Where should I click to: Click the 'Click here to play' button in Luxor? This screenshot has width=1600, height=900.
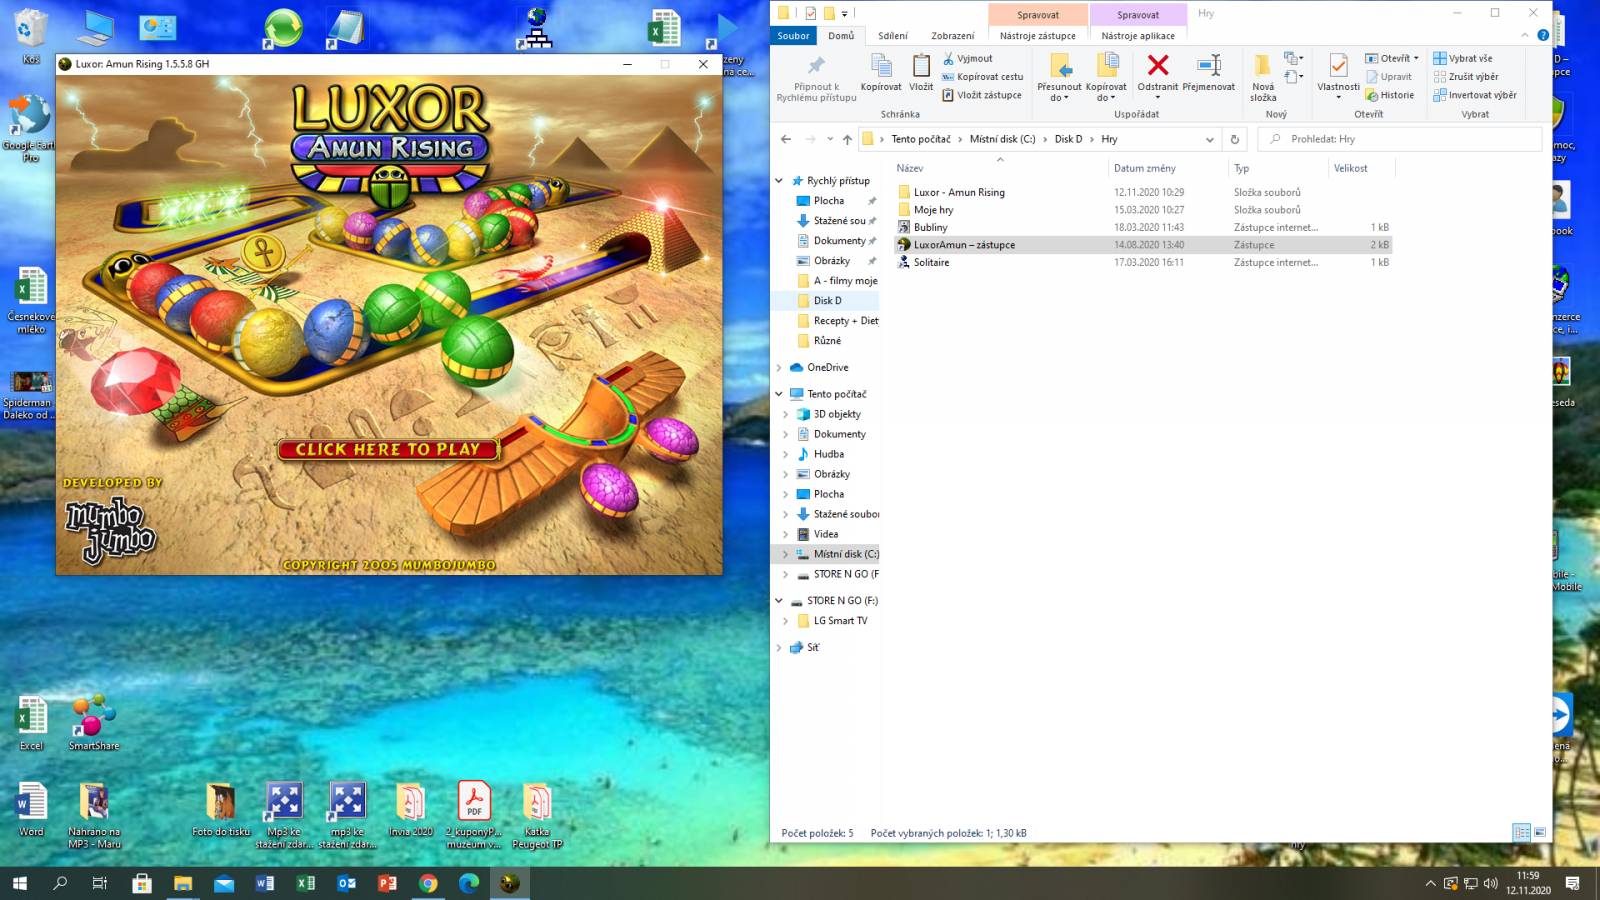coord(388,449)
